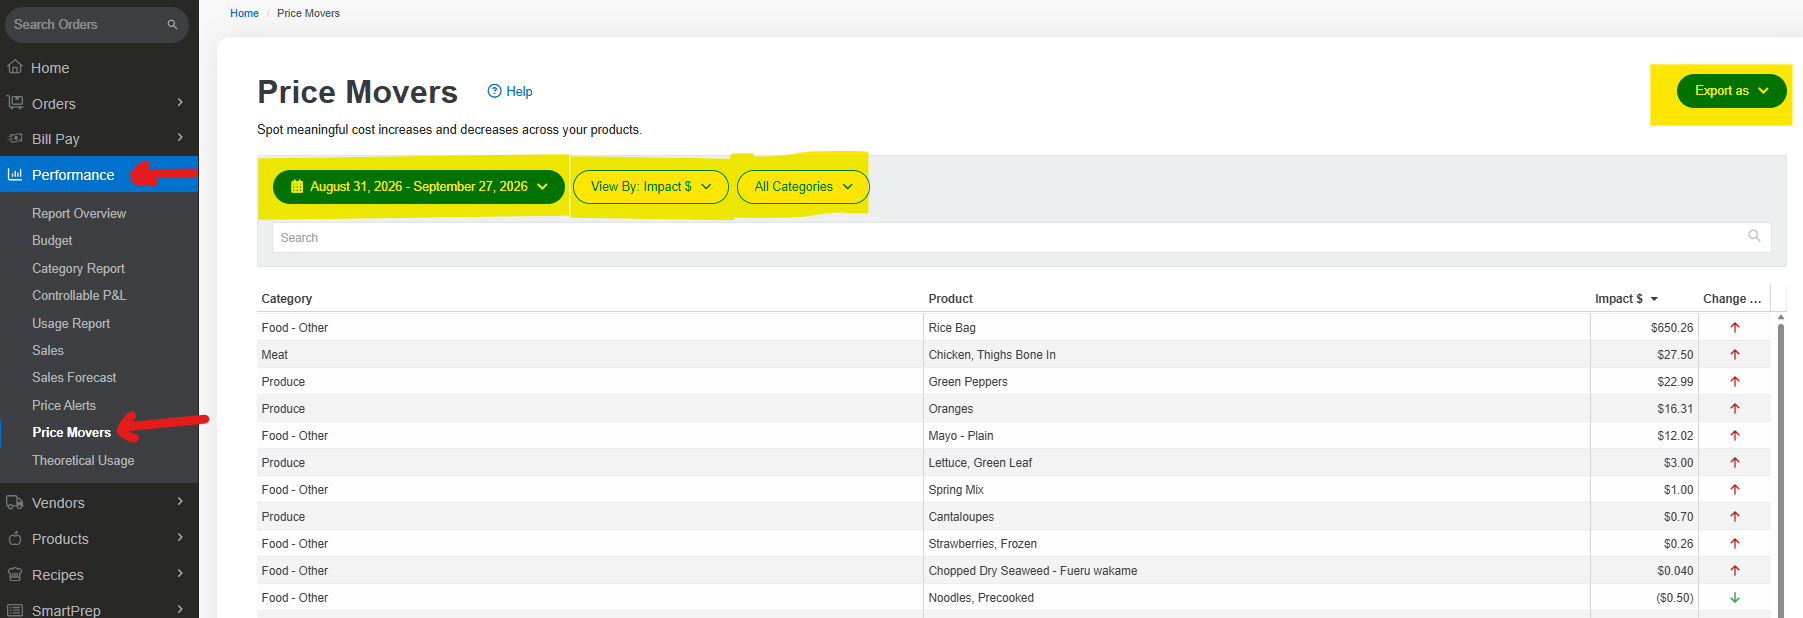Sort by the Category column header
The width and height of the screenshot is (1803, 618).
(x=287, y=298)
